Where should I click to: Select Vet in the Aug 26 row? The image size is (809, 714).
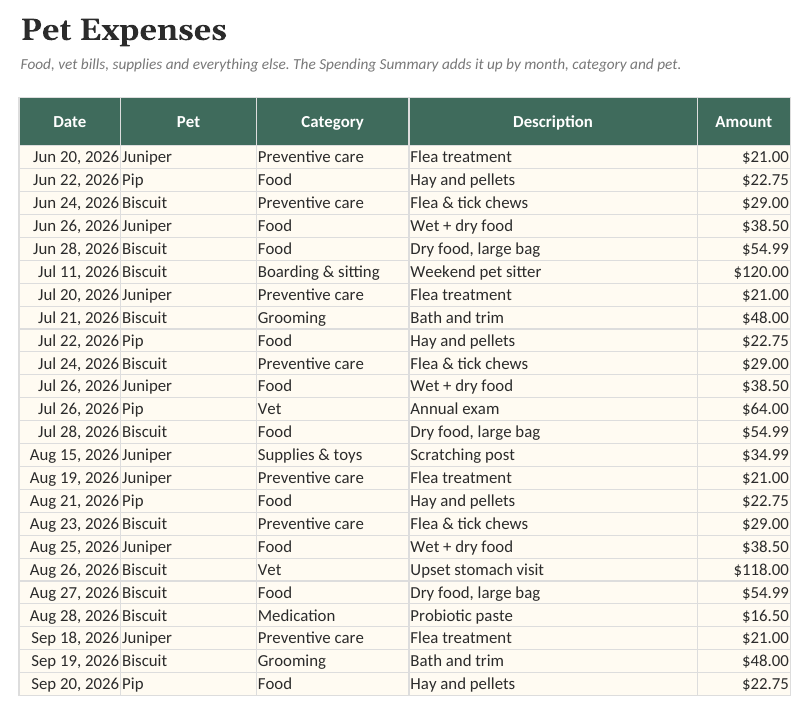point(332,570)
